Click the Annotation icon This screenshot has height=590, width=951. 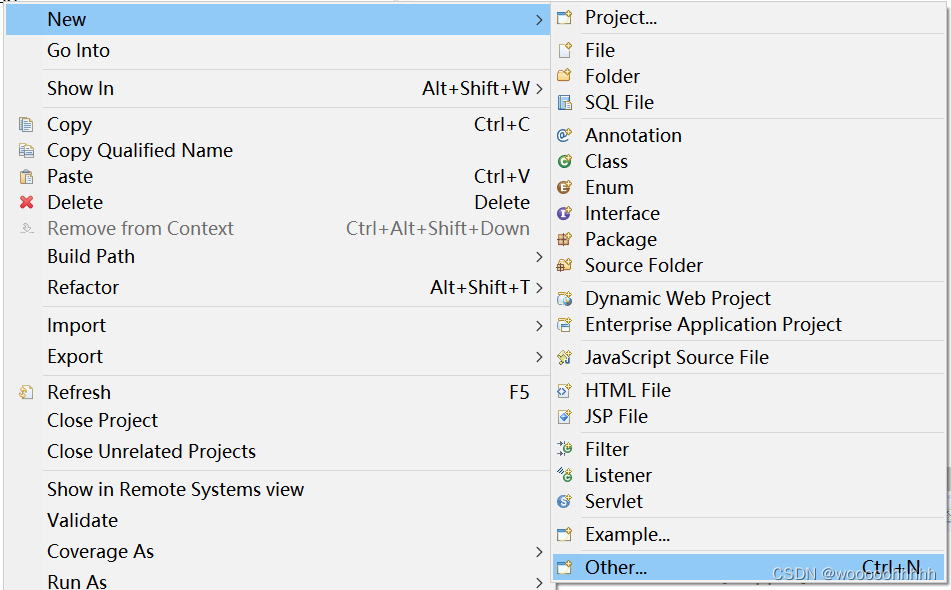(565, 135)
